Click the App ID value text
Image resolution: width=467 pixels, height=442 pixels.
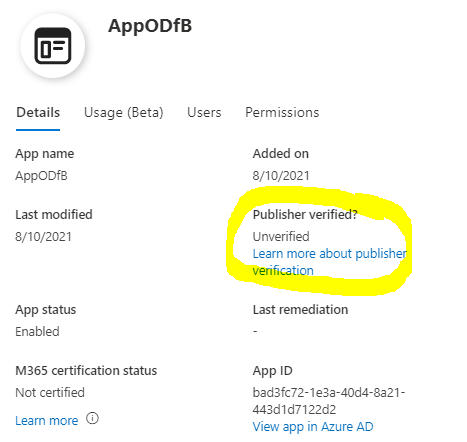[x=329, y=401]
